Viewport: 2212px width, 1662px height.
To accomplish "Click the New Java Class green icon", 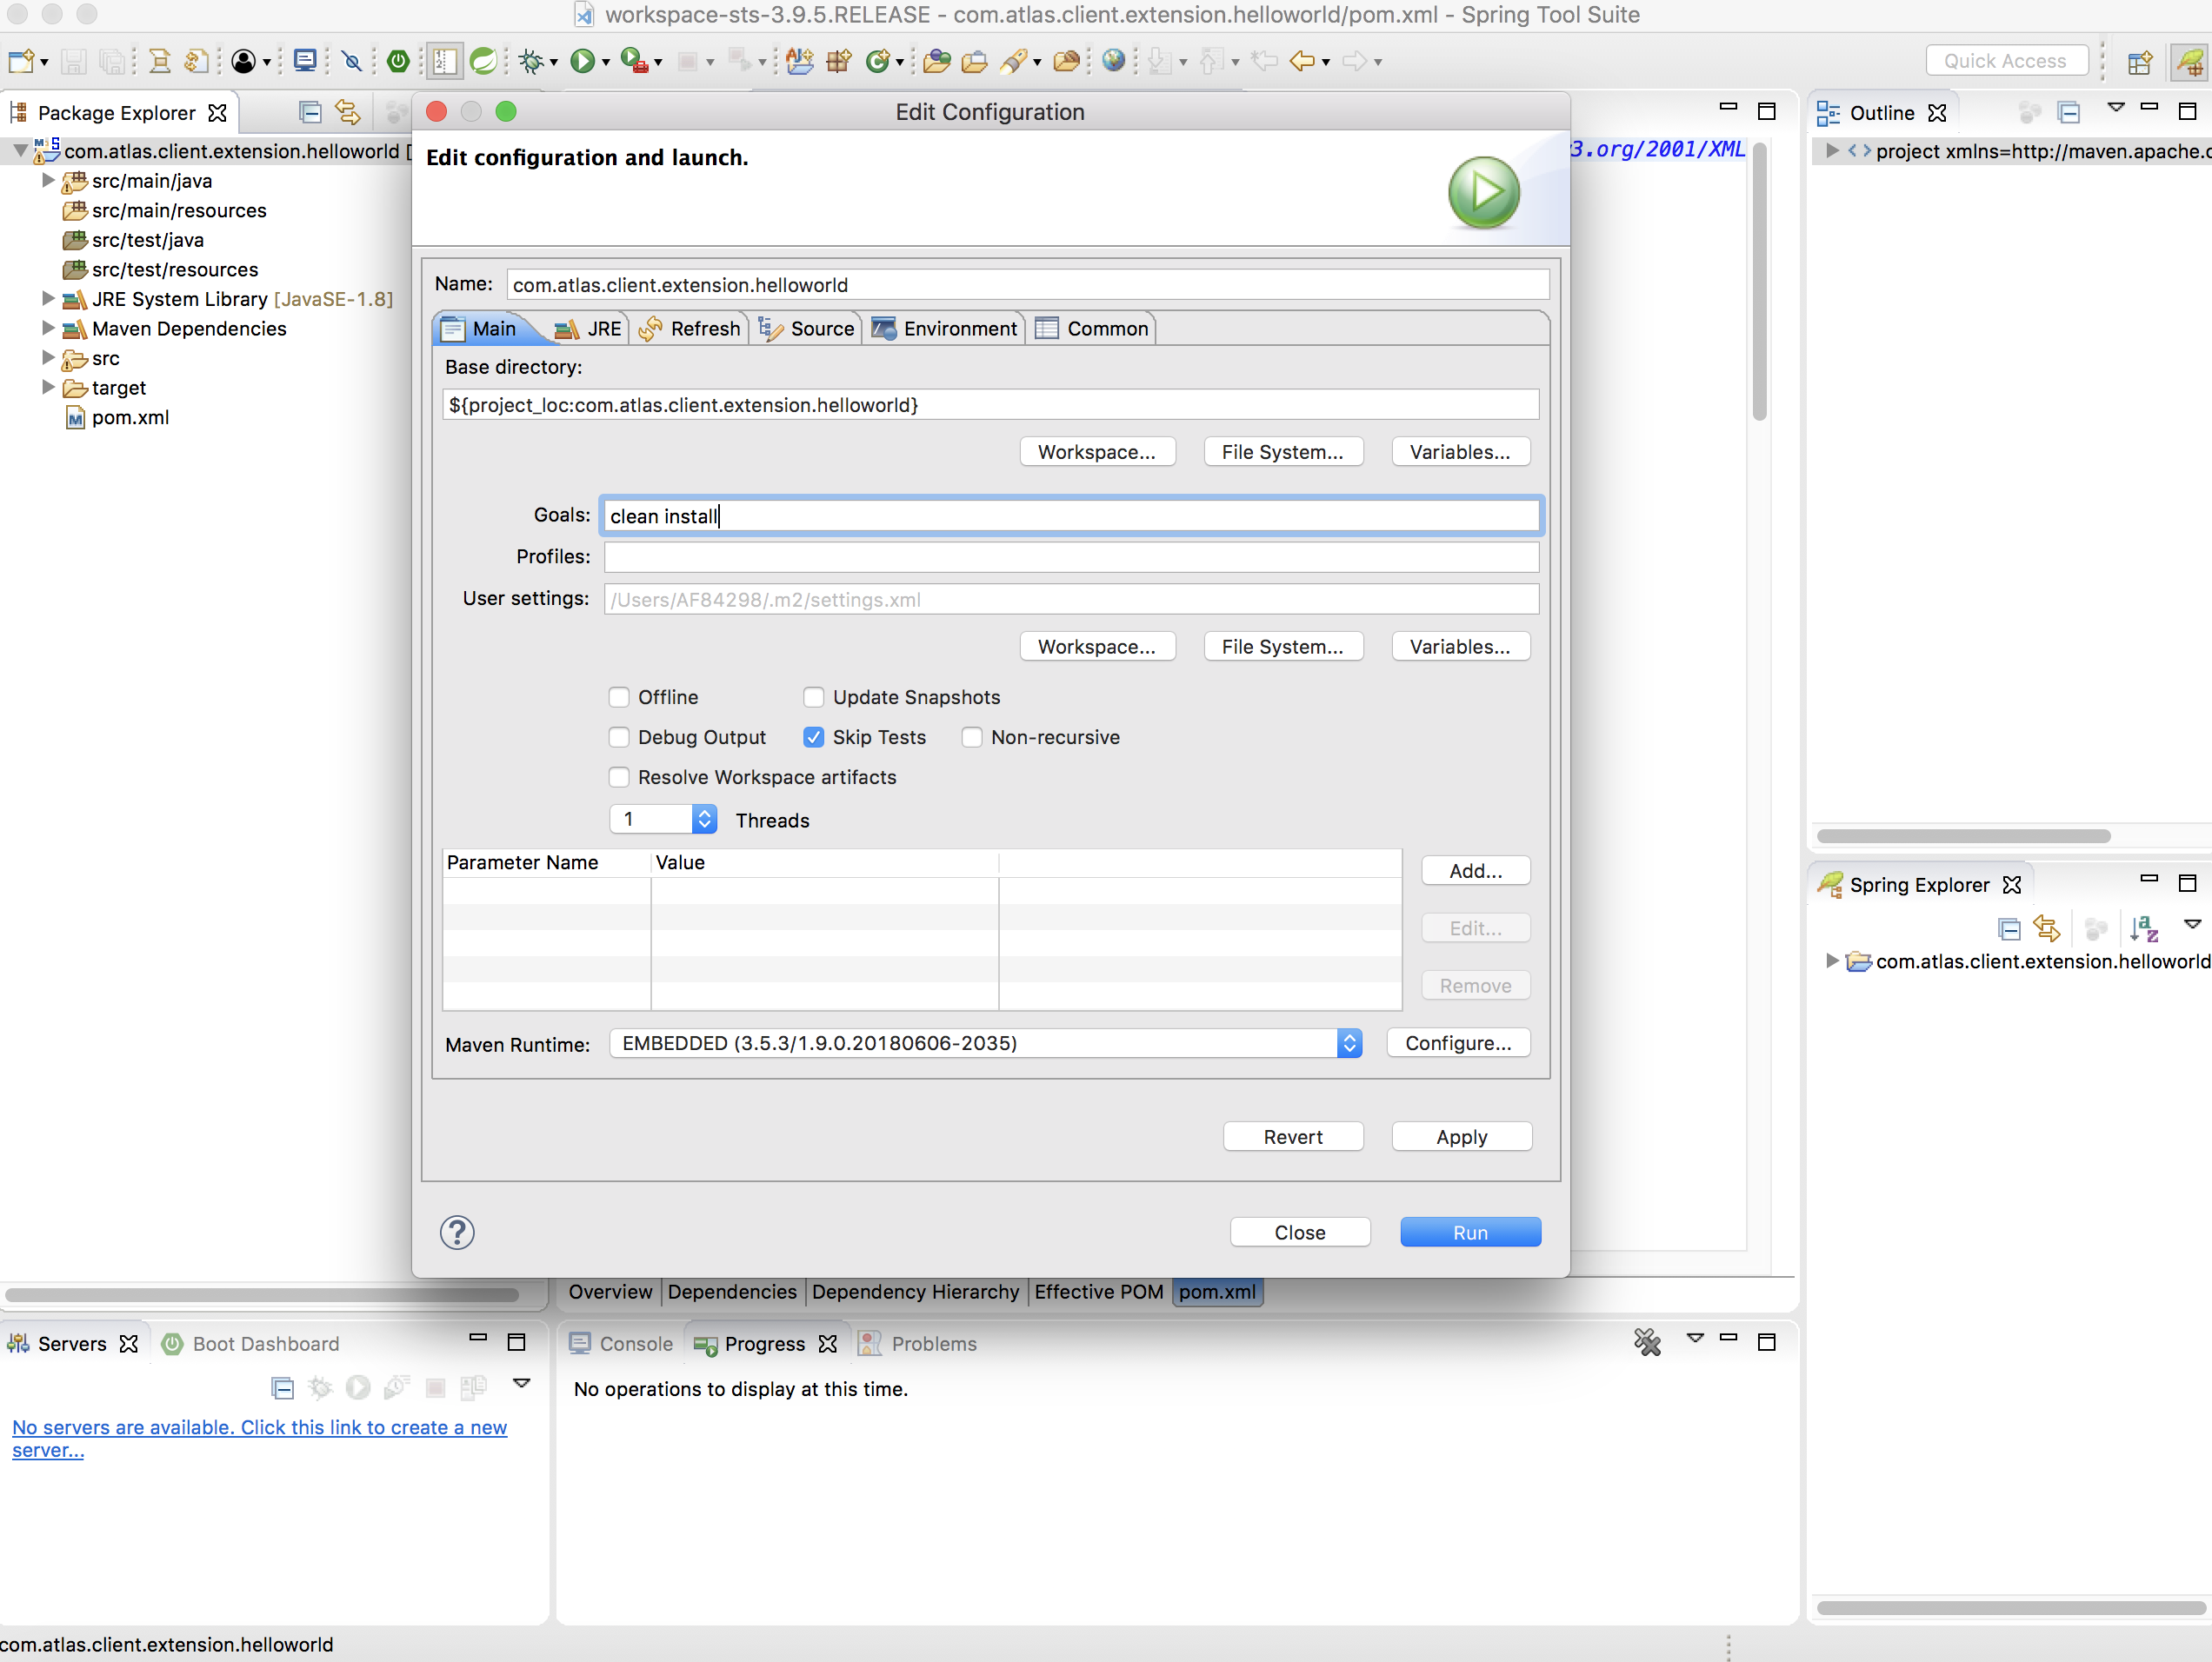I will 877,62.
